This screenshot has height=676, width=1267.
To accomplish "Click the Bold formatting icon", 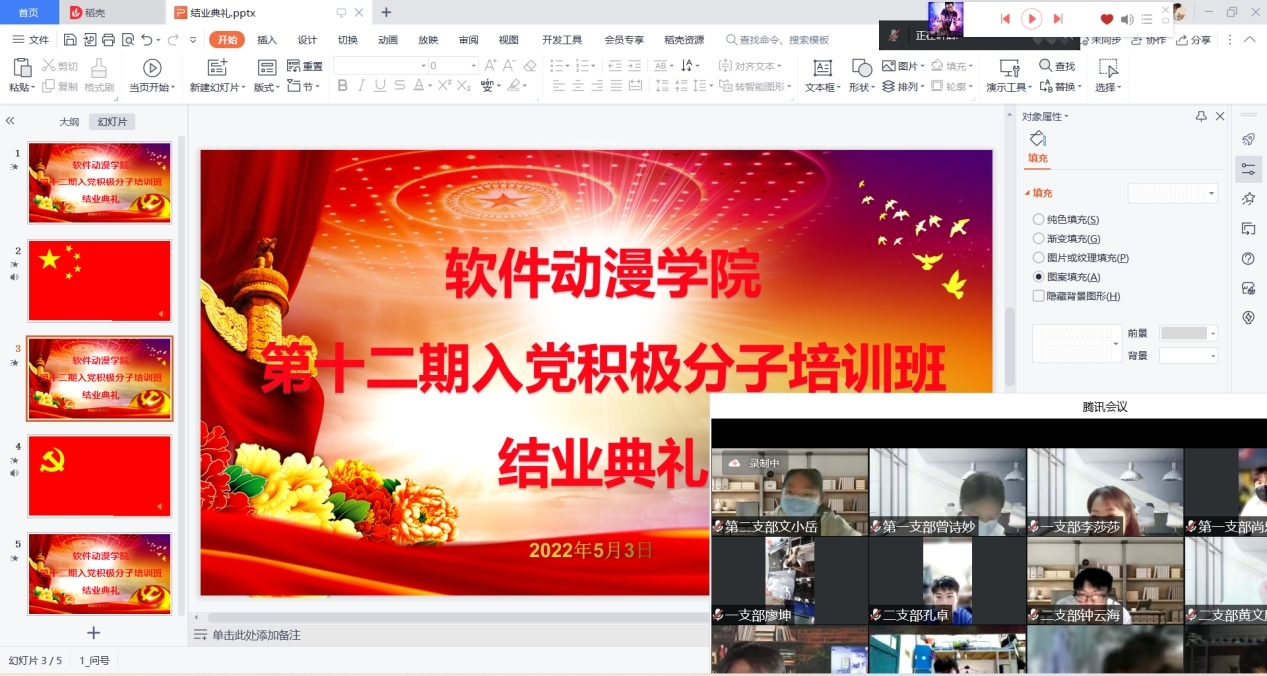I will (x=343, y=86).
